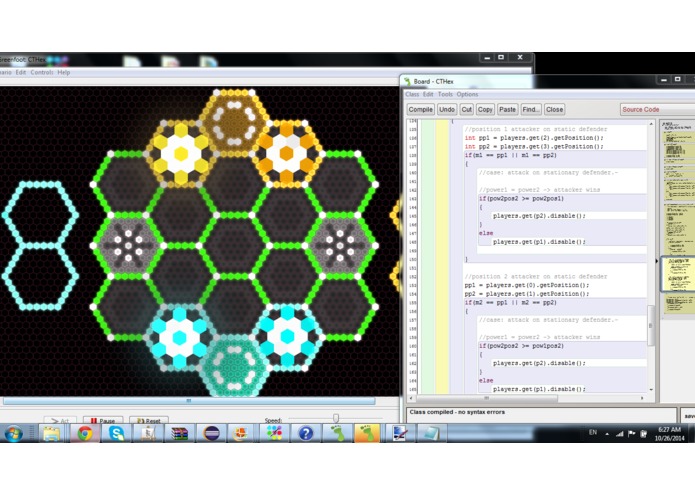Open the Help menu in Greenfoot window
The image size is (695, 494).
(x=63, y=72)
